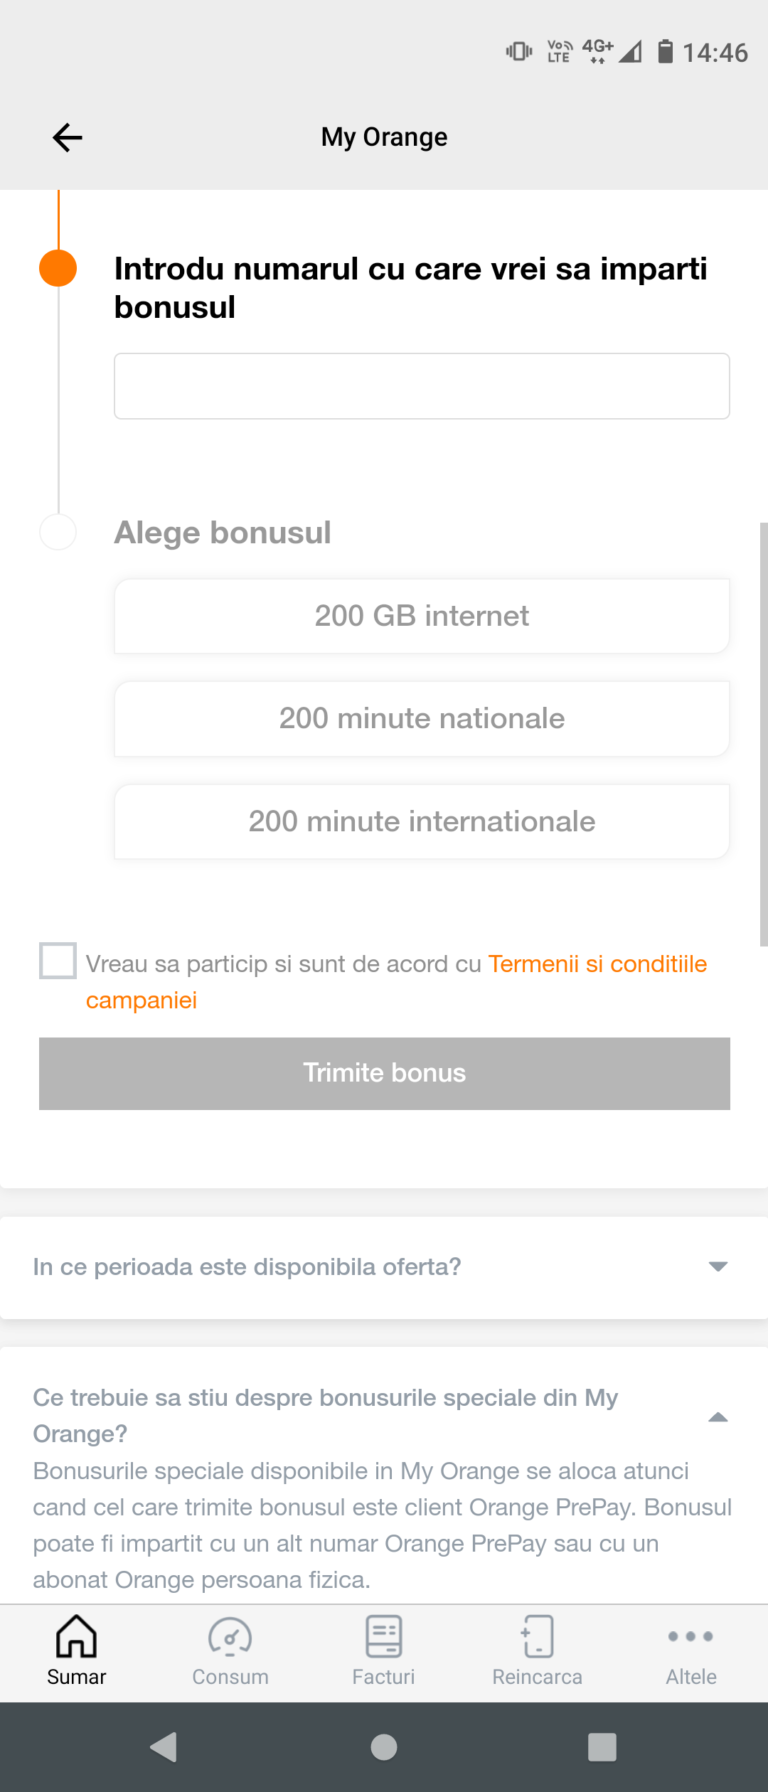Open the Sumar home tab

click(76, 1652)
